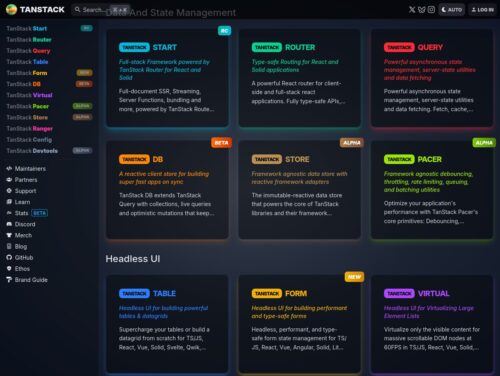Click the NEW badge on the Form card
This screenshot has width=500, height=376.
[x=354, y=277]
